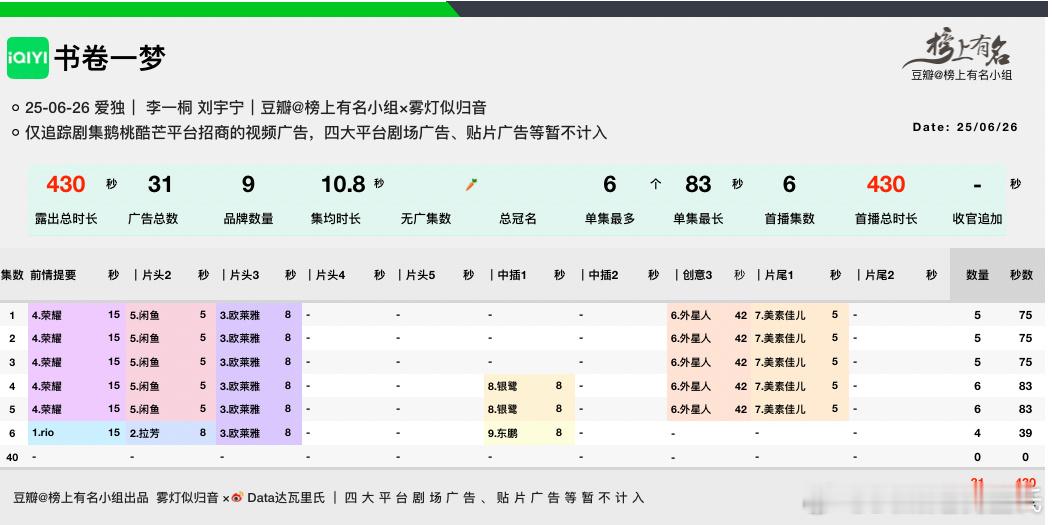Click the 总冠名 stat label
The height and width of the screenshot is (525, 1053).
[x=518, y=219]
